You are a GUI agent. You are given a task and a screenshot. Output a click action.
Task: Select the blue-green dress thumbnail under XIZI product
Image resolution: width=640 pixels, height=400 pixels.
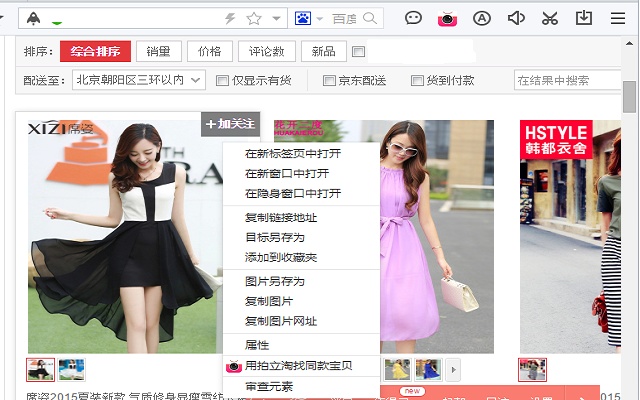[71, 370]
